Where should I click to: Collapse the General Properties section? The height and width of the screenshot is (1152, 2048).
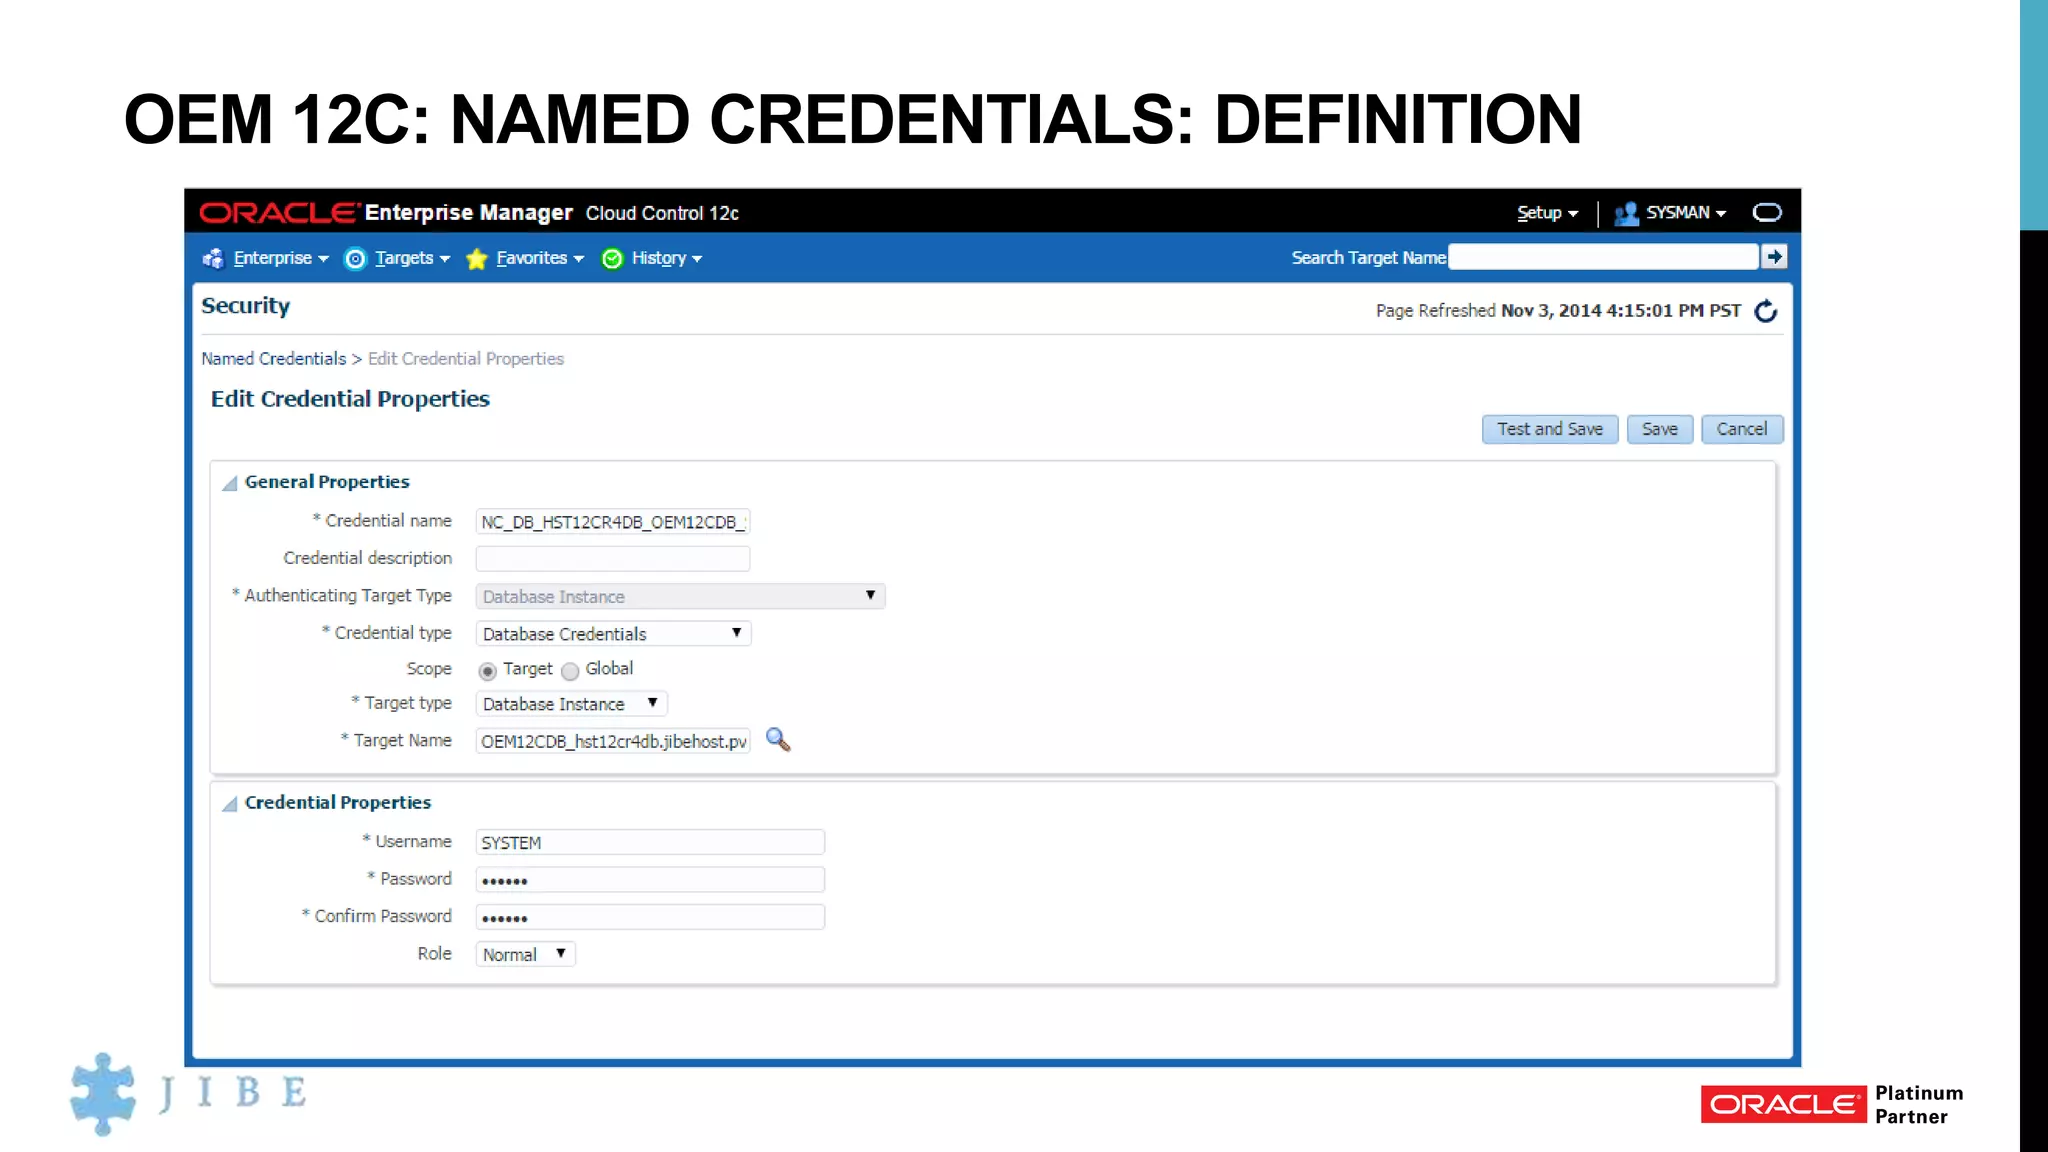click(x=230, y=483)
